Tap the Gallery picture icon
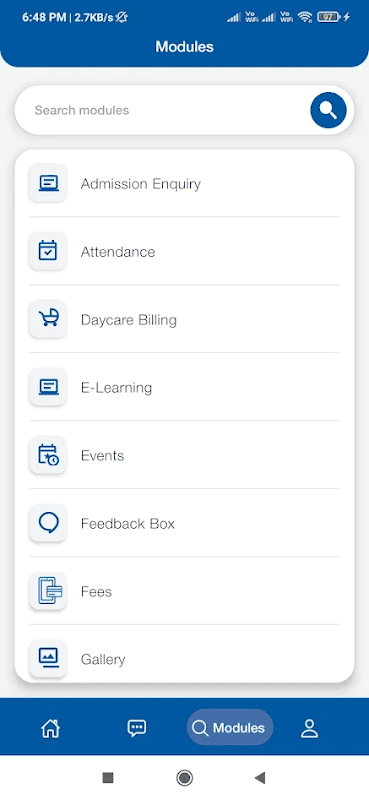The image size is (369, 800). (48, 658)
